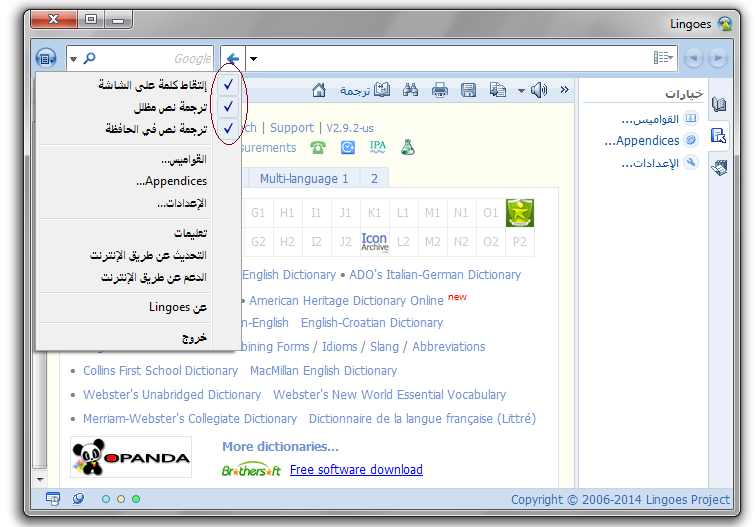Open the IPA phonetics icon
The image size is (756, 527).
click(x=378, y=147)
